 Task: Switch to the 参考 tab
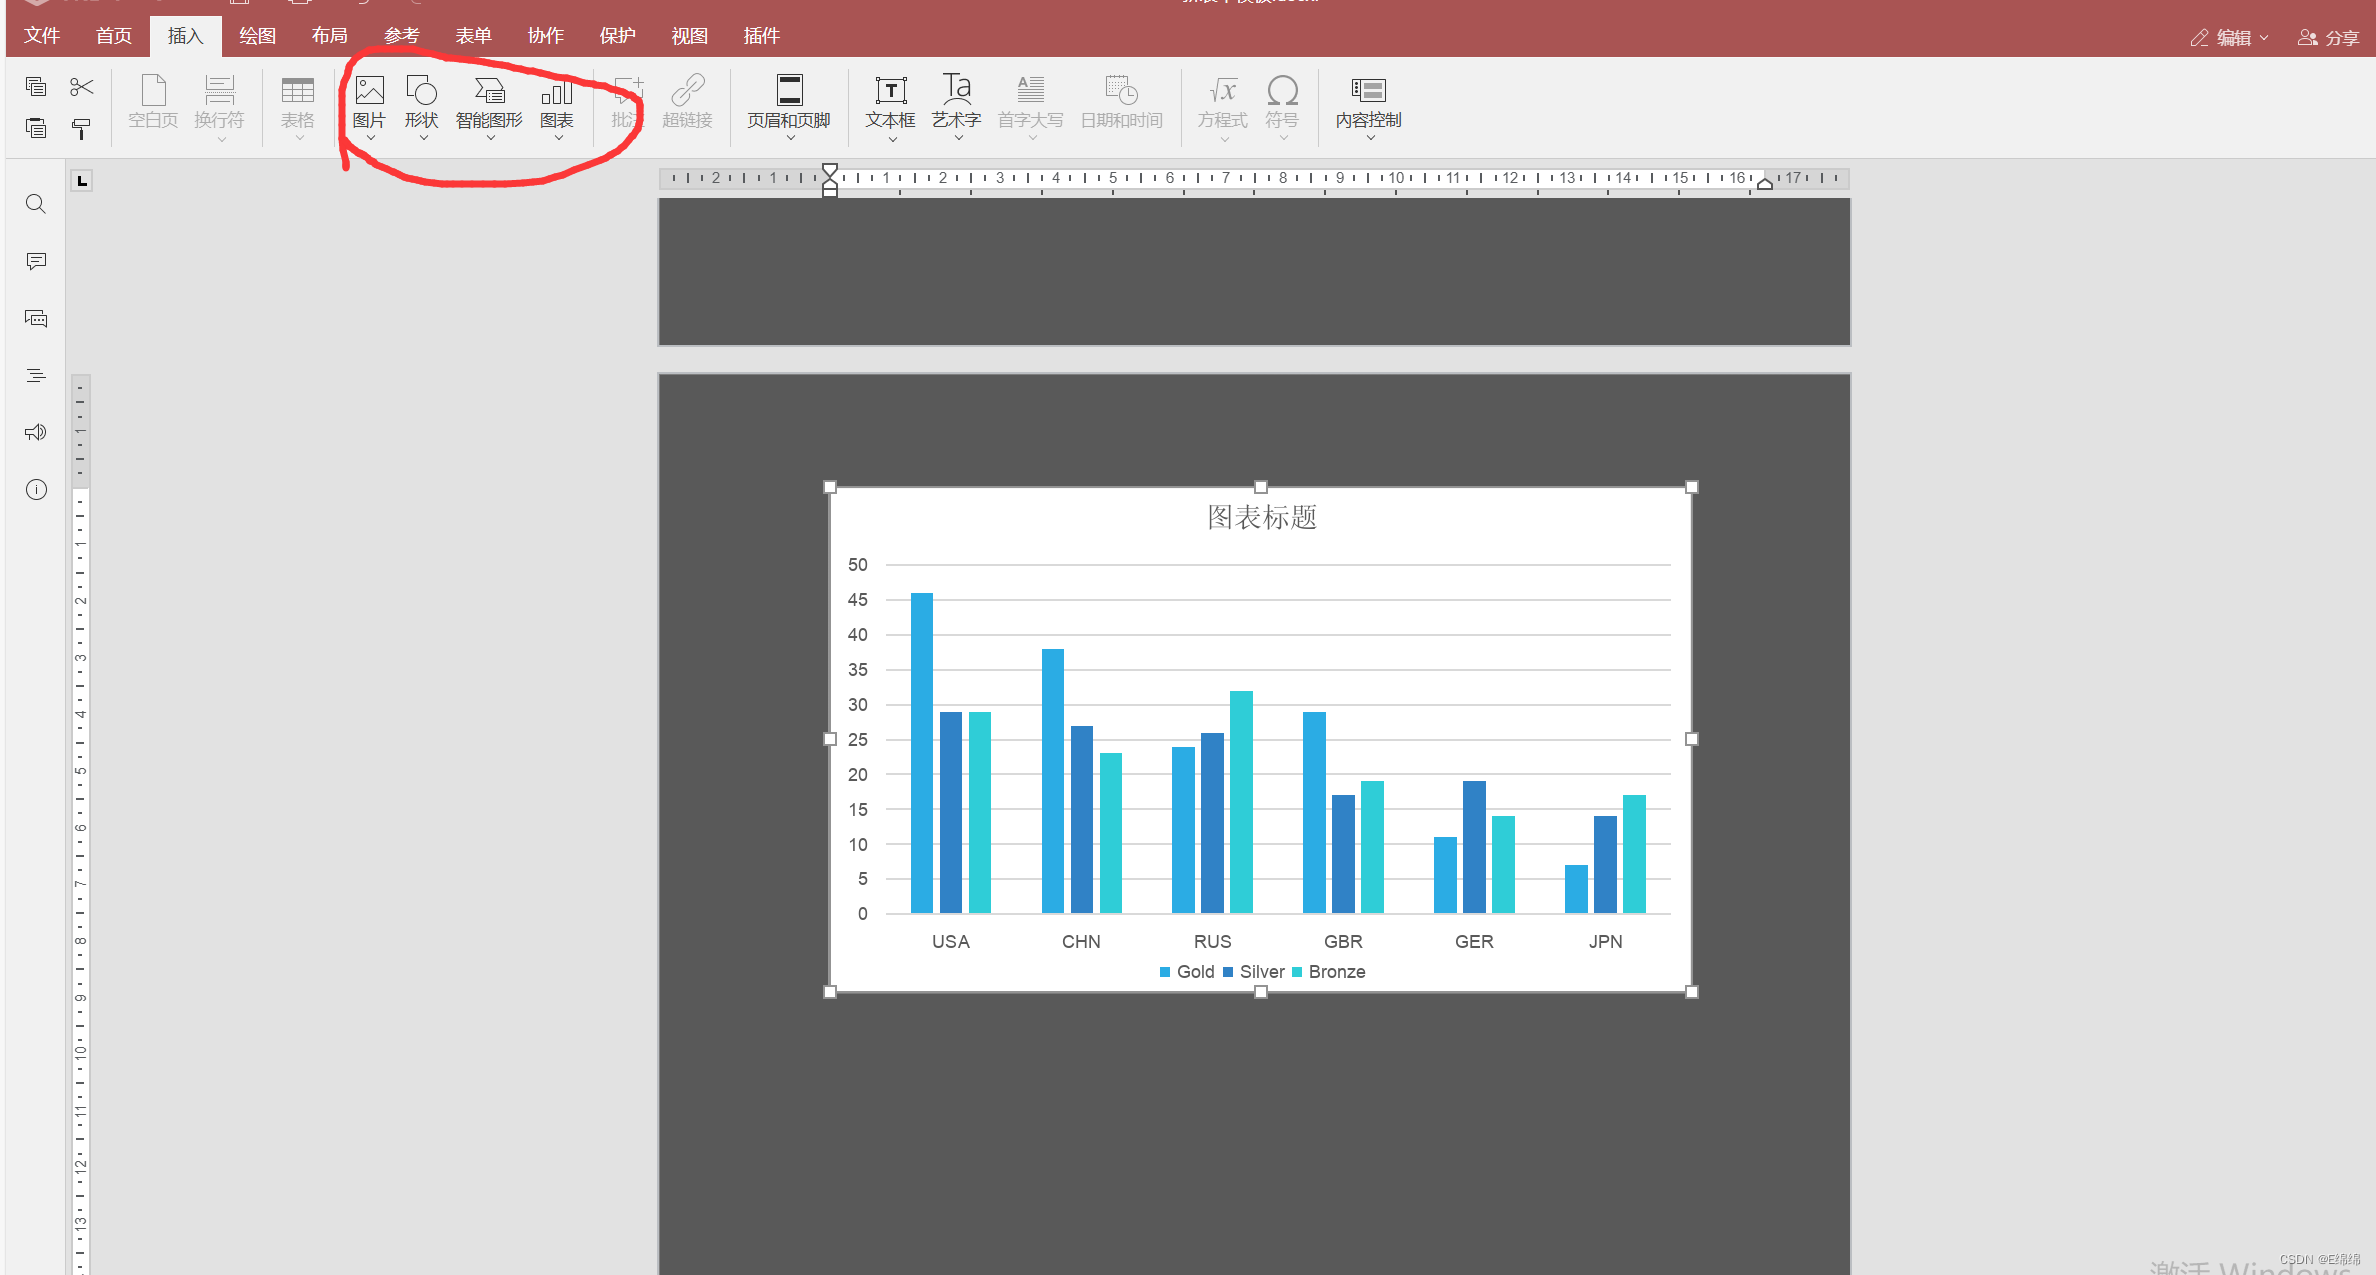coord(401,36)
